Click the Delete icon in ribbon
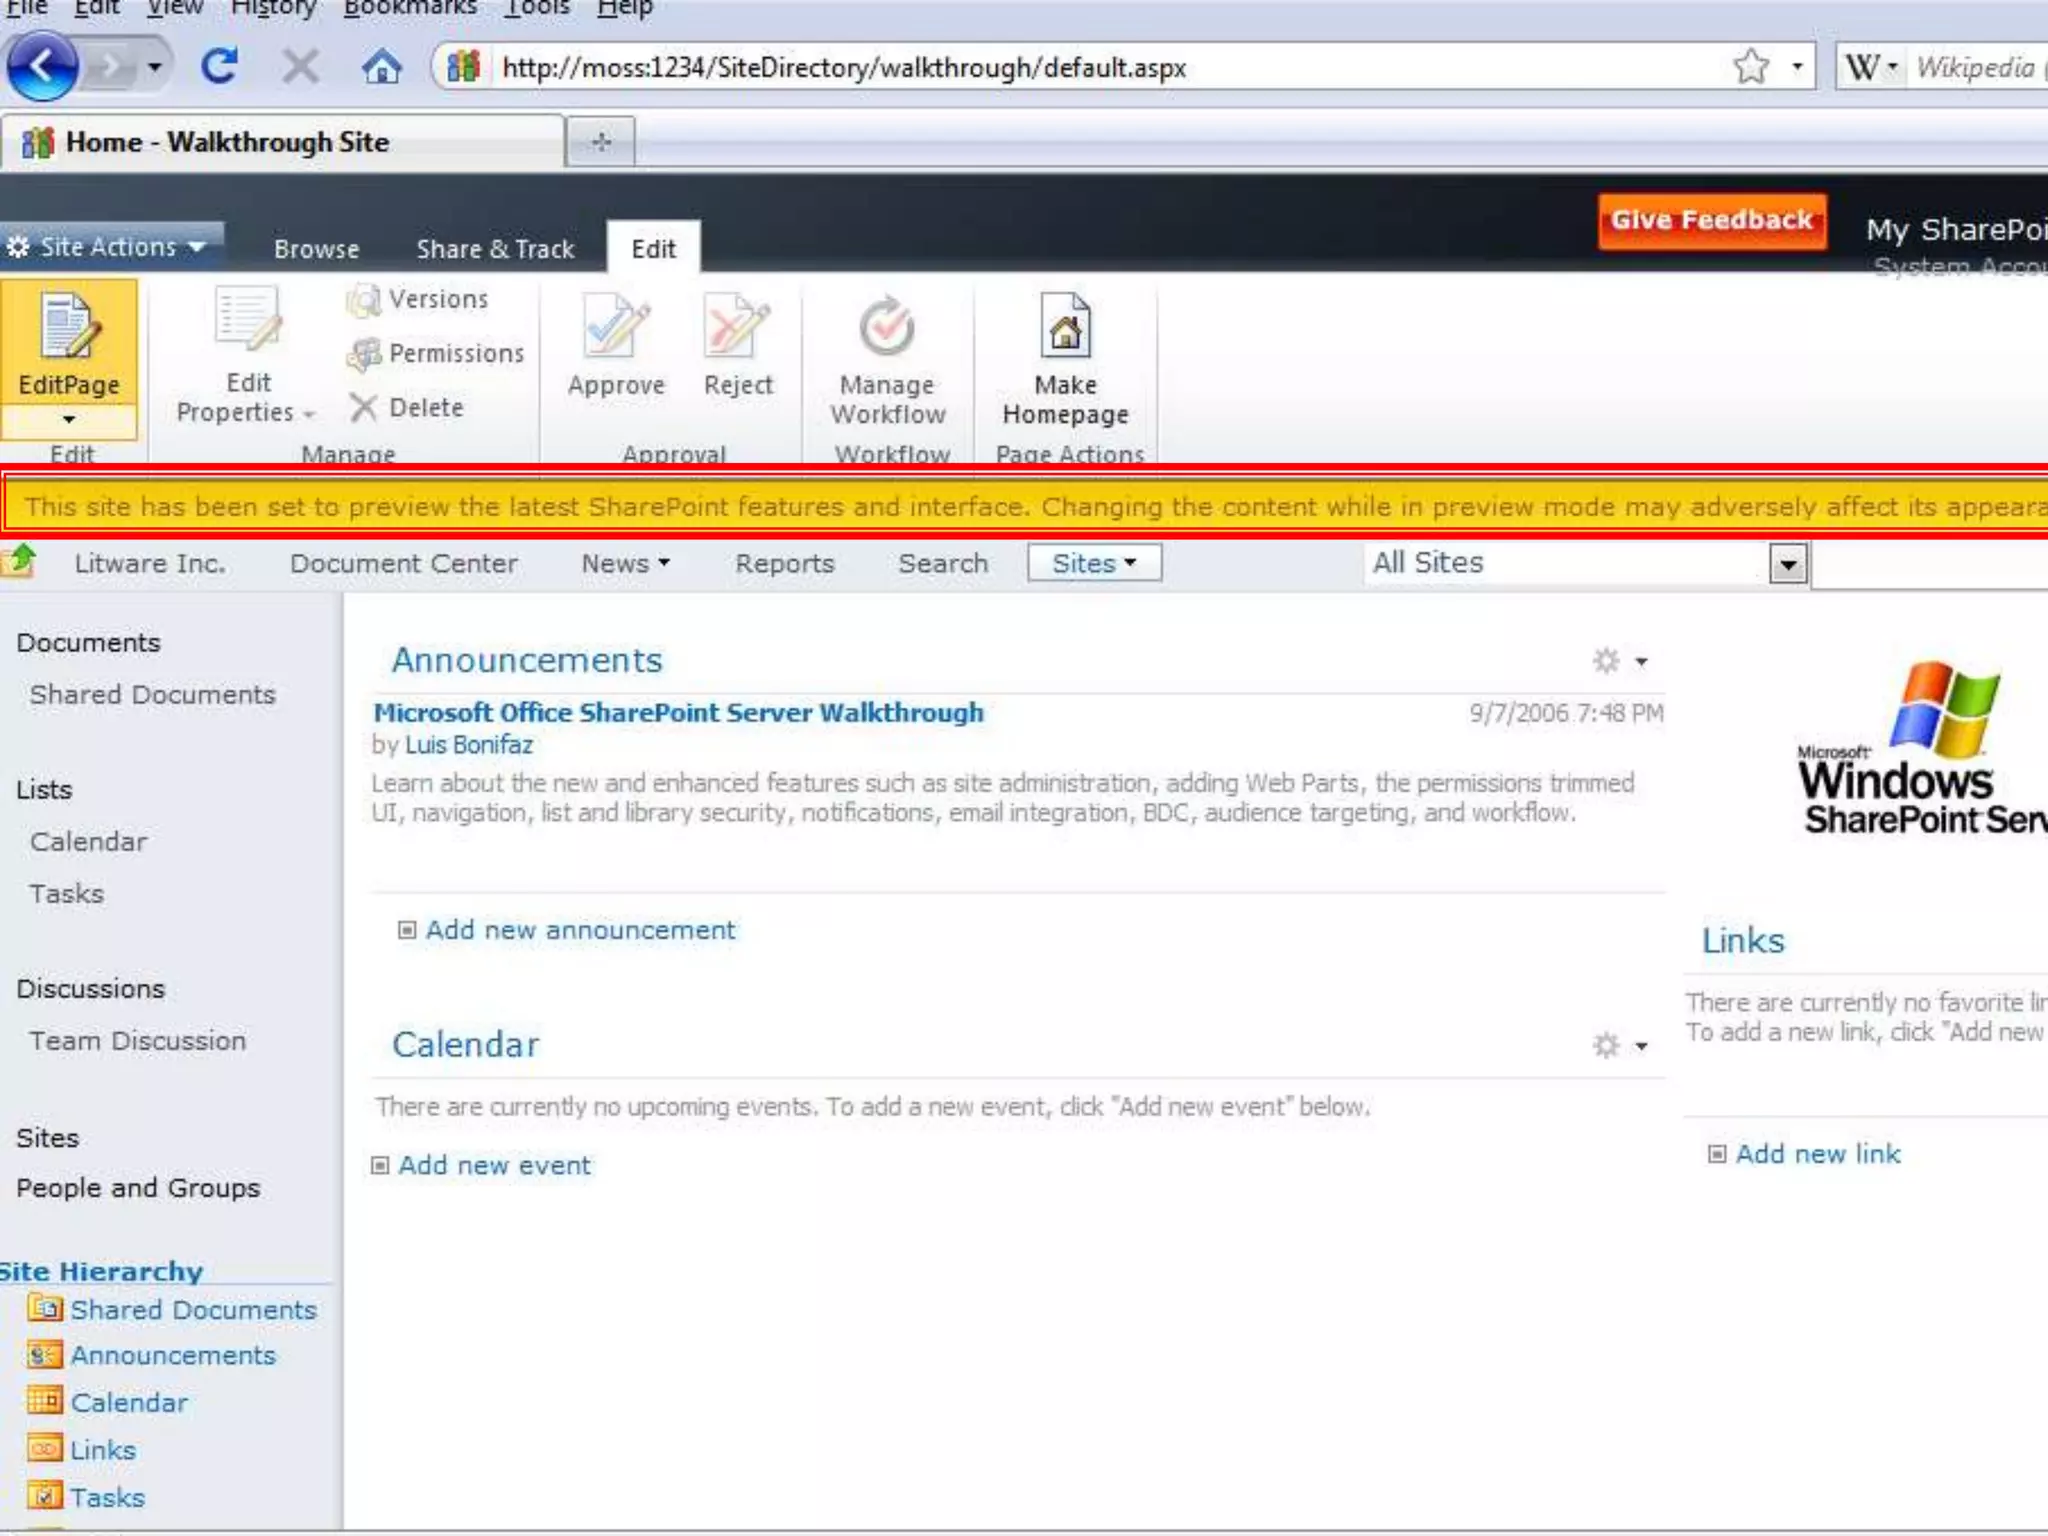 pos(363,408)
